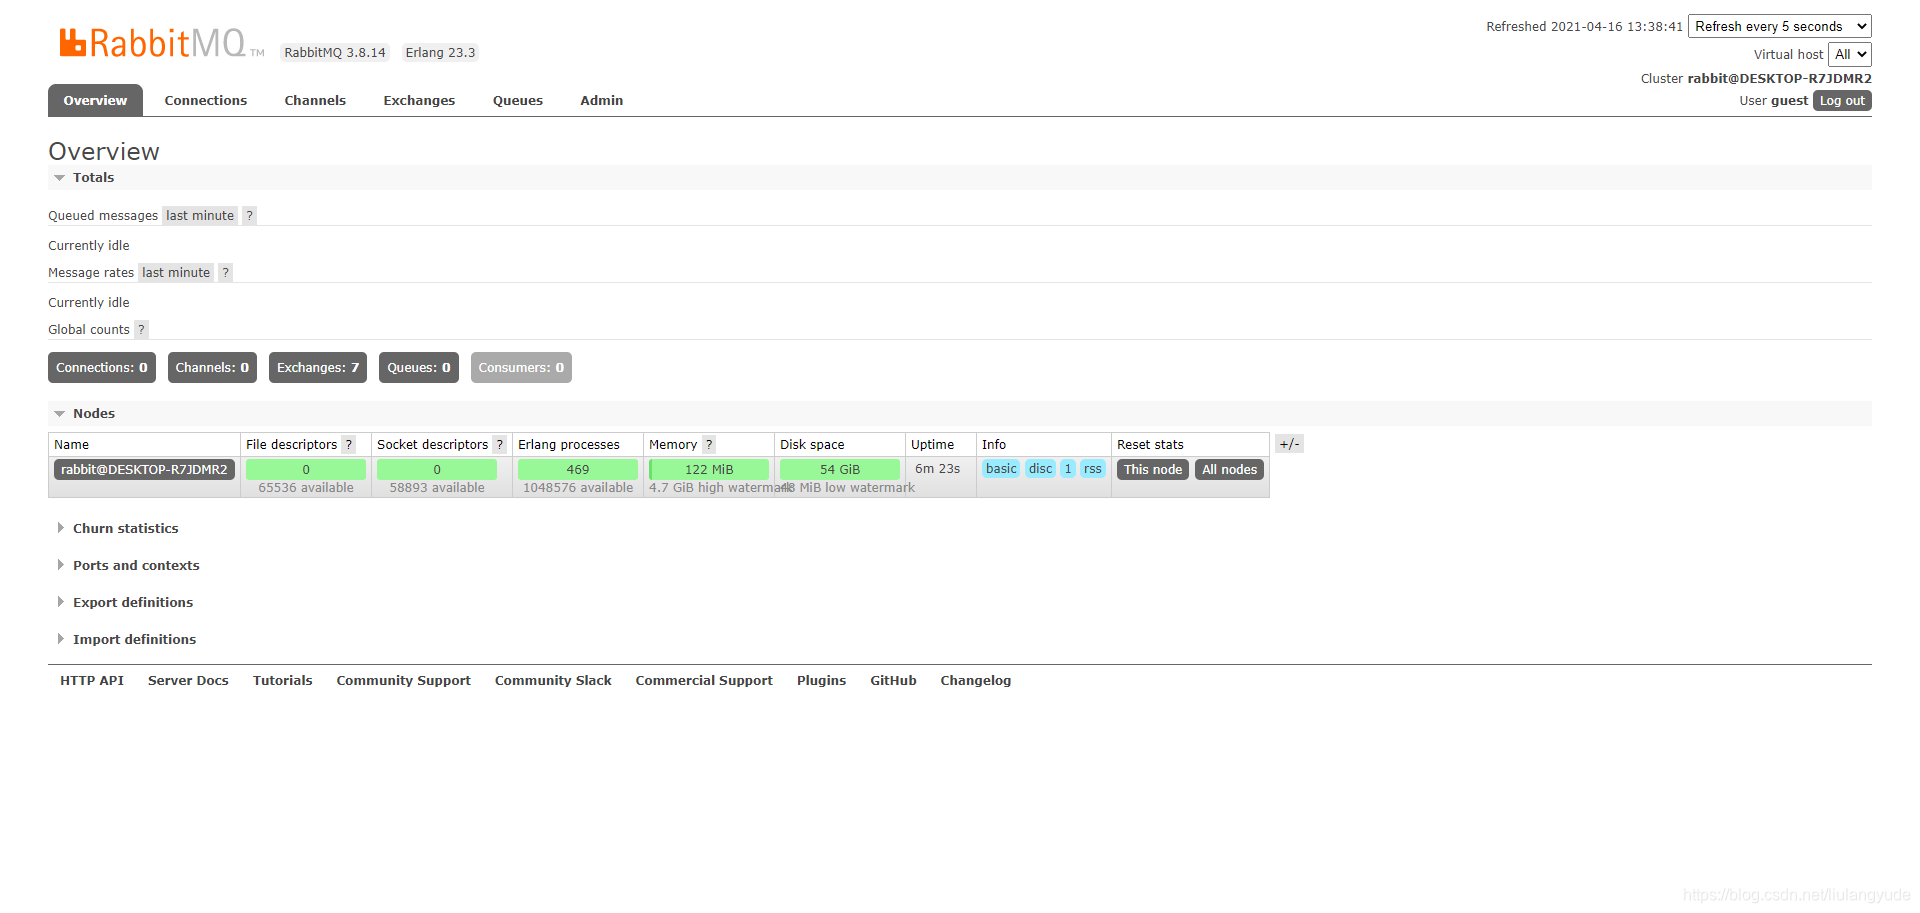1920x913 pixels.
Task: Open the Exchanges tab
Action: pyautogui.click(x=419, y=101)
